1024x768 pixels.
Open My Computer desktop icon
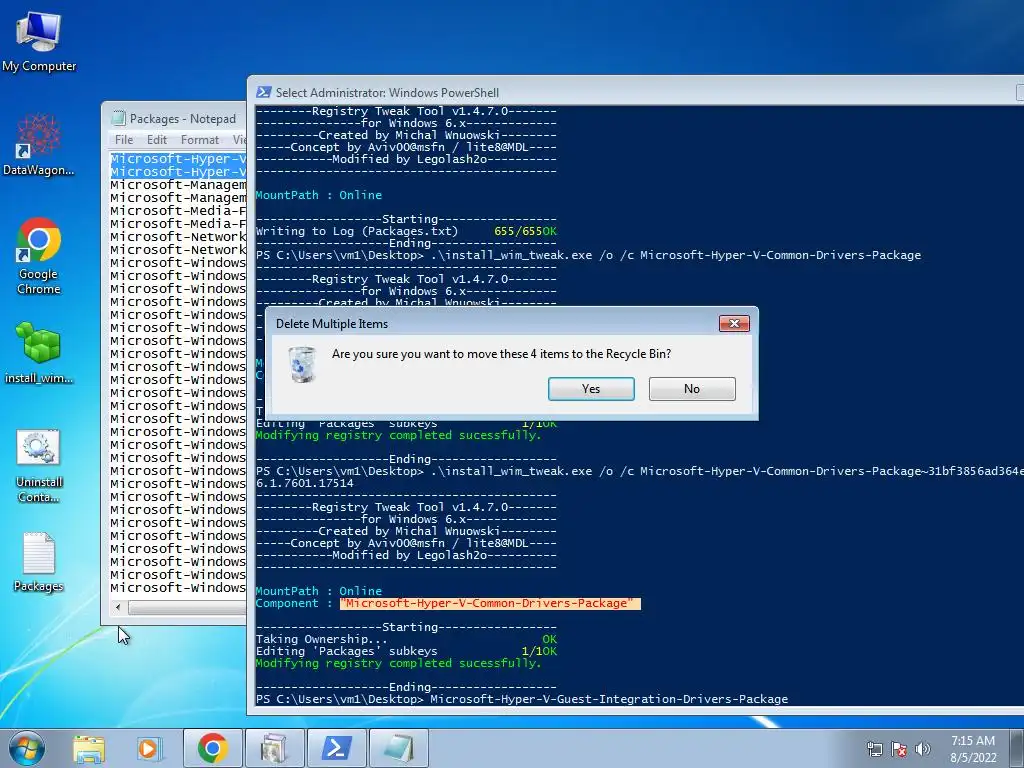point(39,40)
